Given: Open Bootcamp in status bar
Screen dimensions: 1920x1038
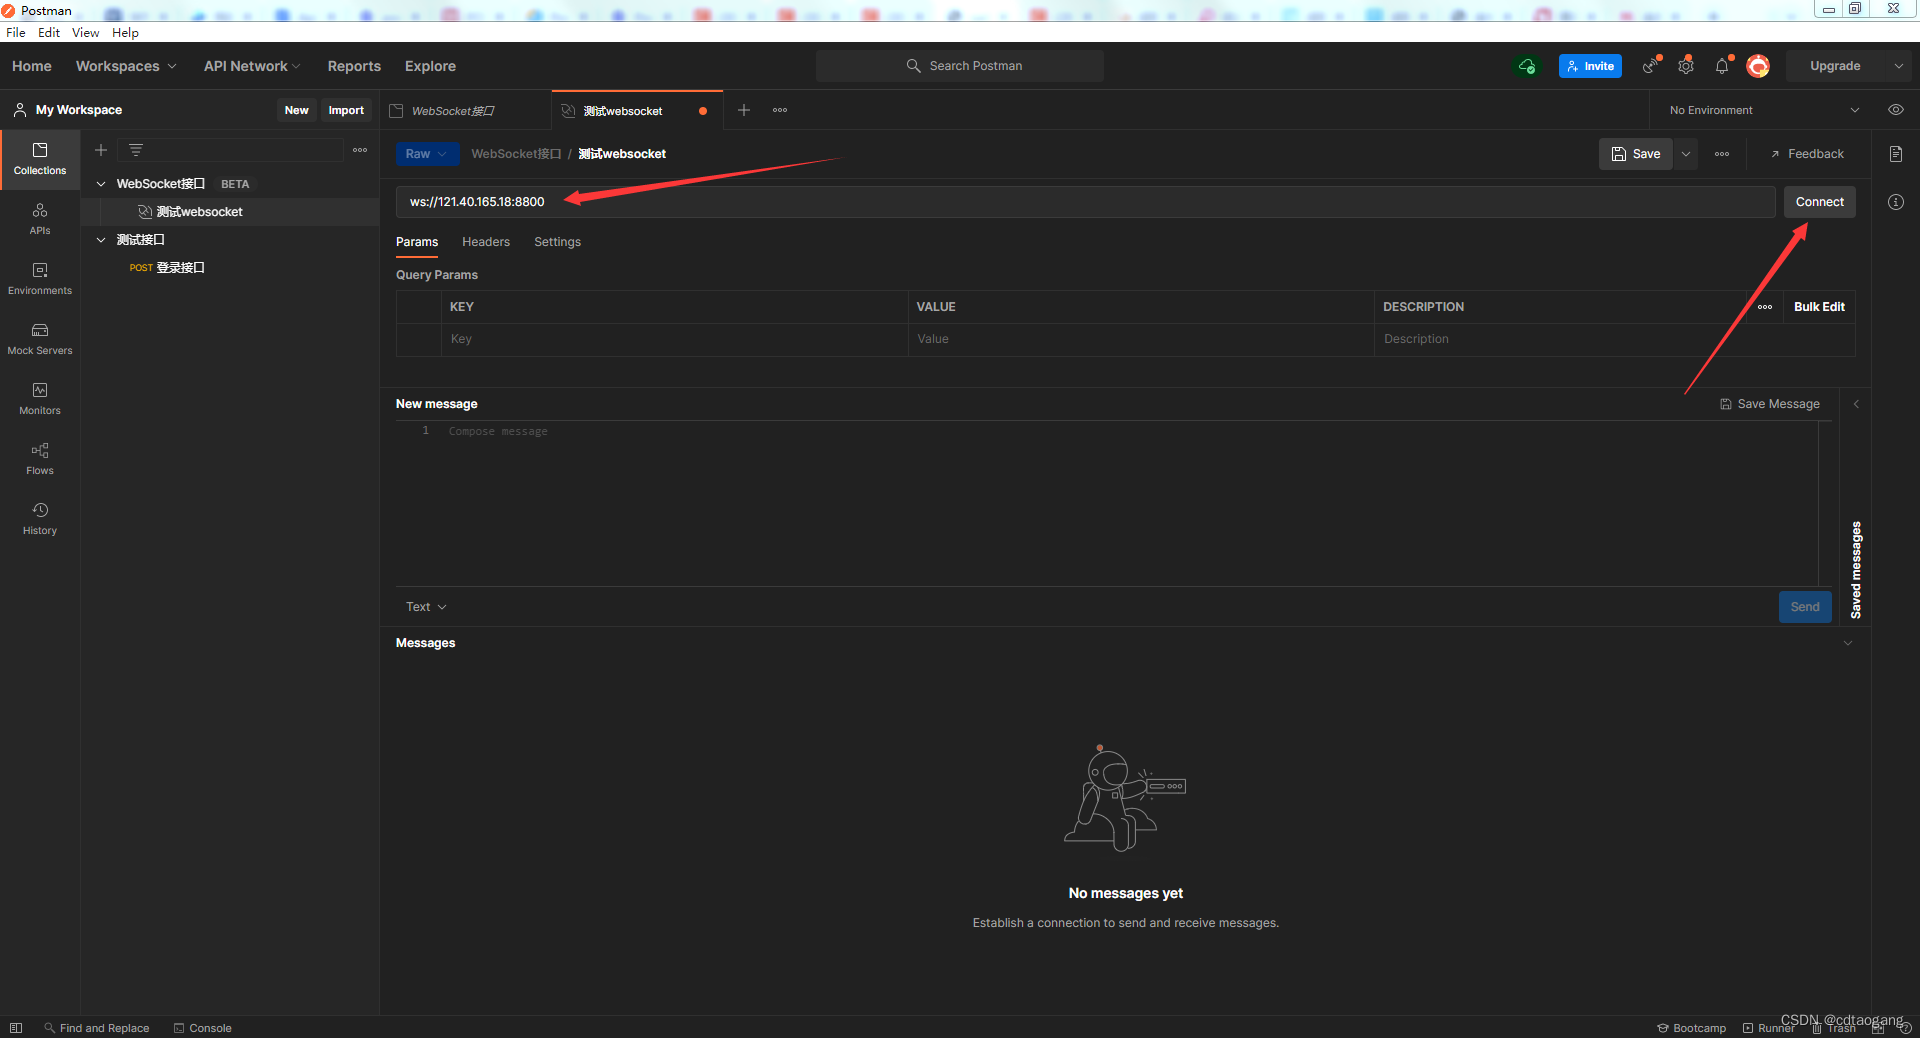Looking at the screenshot, I should coord(1692,1028).
